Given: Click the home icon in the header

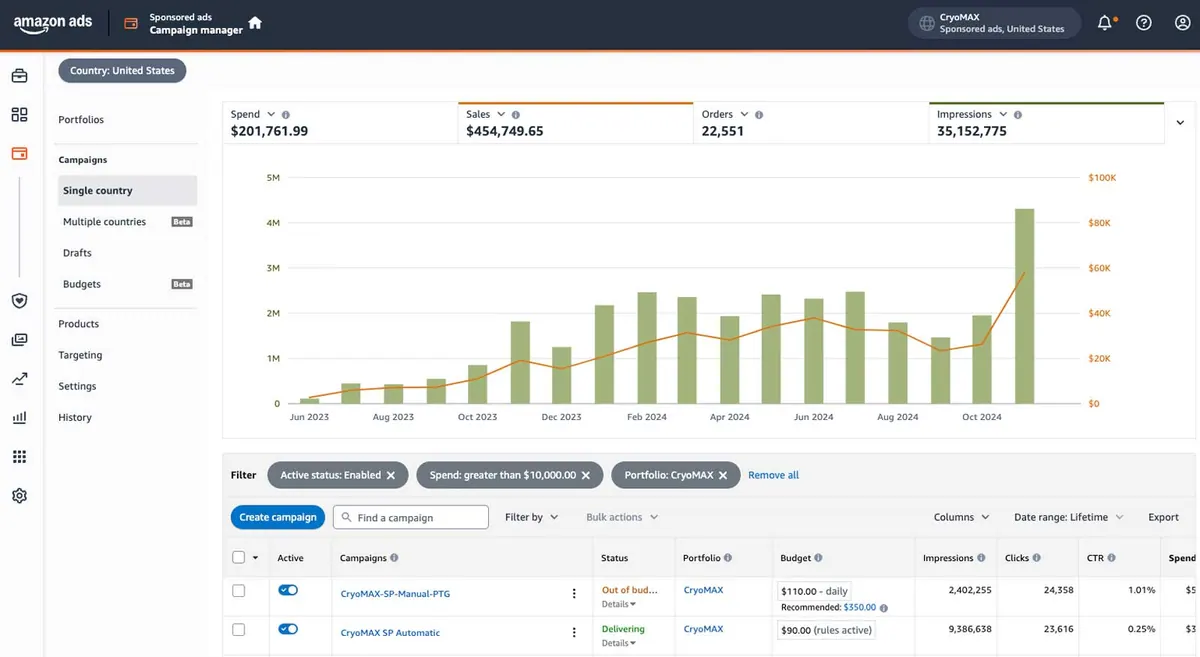Looking at the screenshot, I should pos(255,23).
